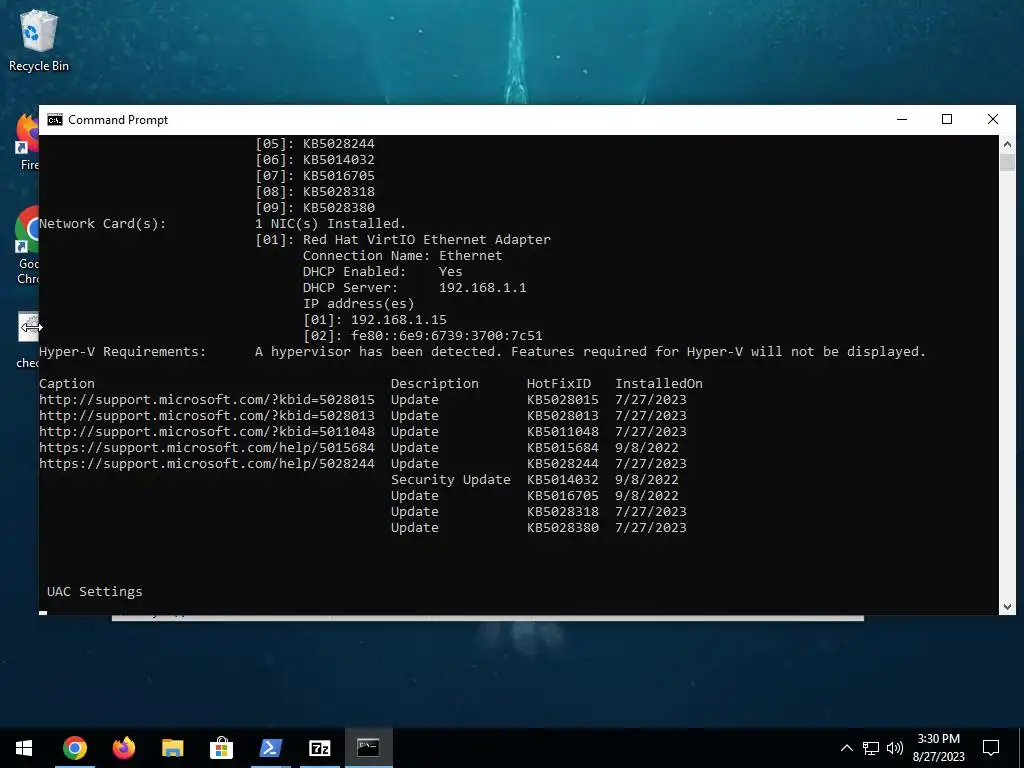Click the Command Prompt taskbar button
The height and width of the screenshot is (768, 1024).
[x=368, y=748]
